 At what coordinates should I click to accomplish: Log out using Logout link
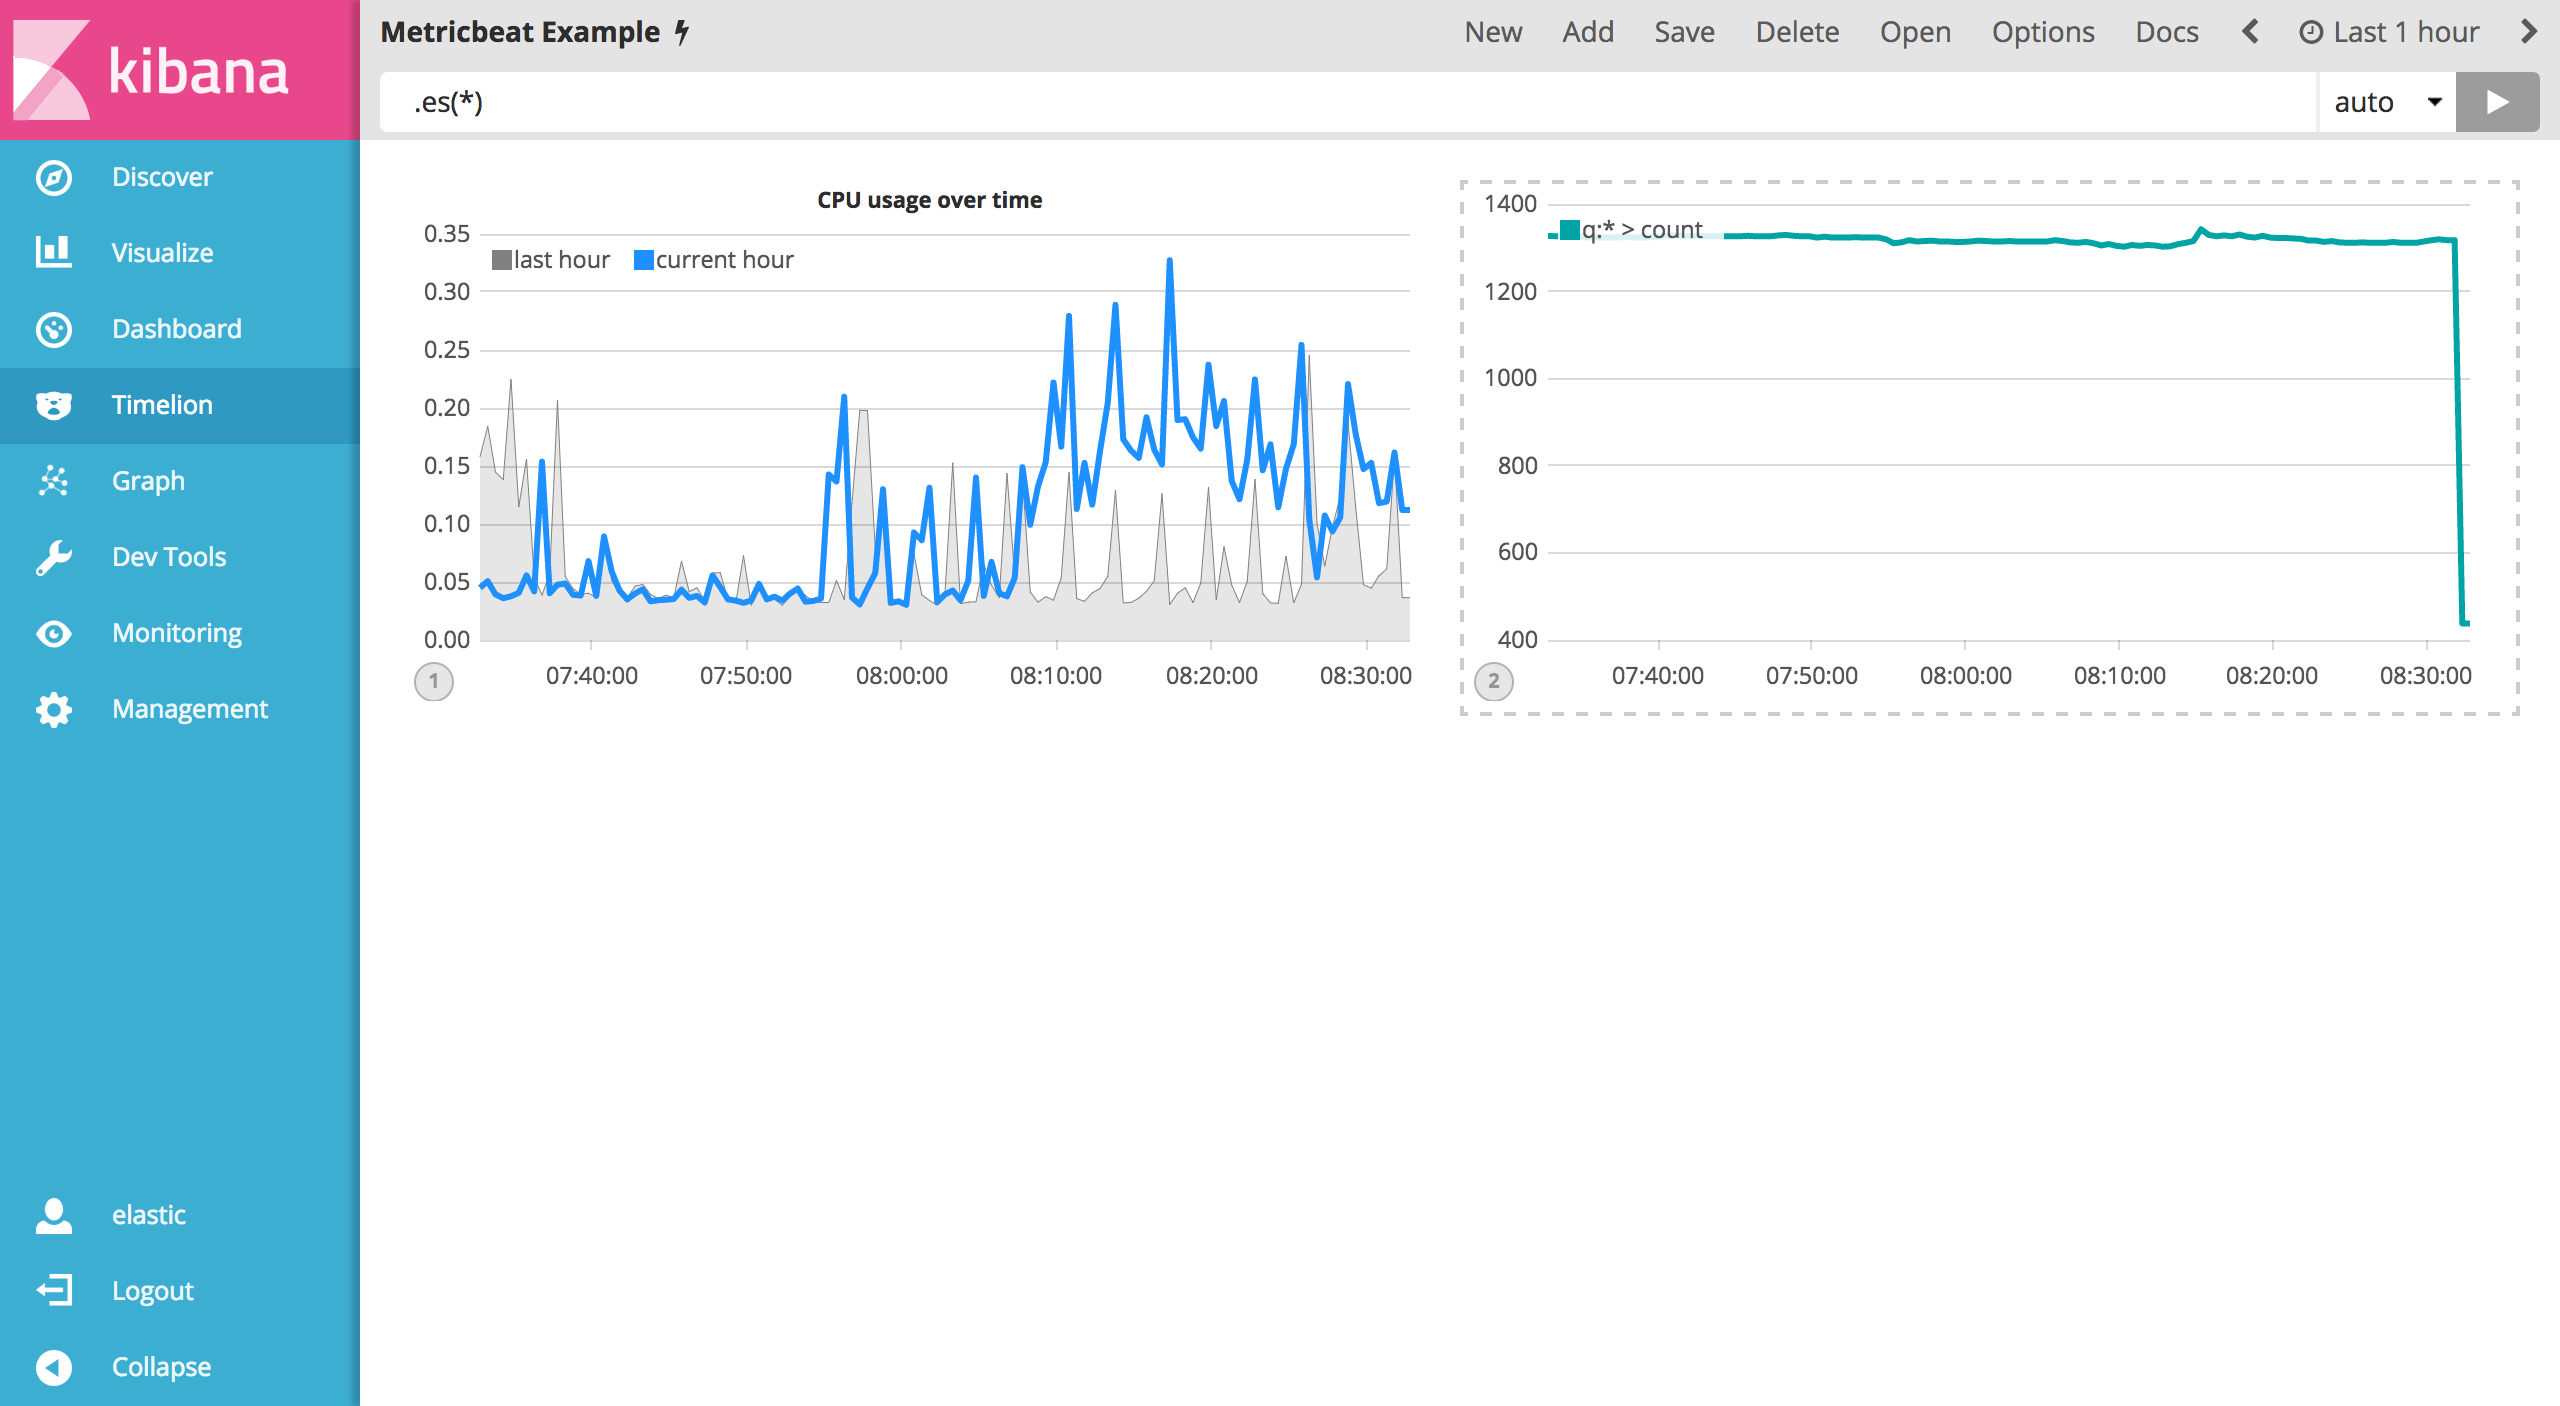point(152,1290)
